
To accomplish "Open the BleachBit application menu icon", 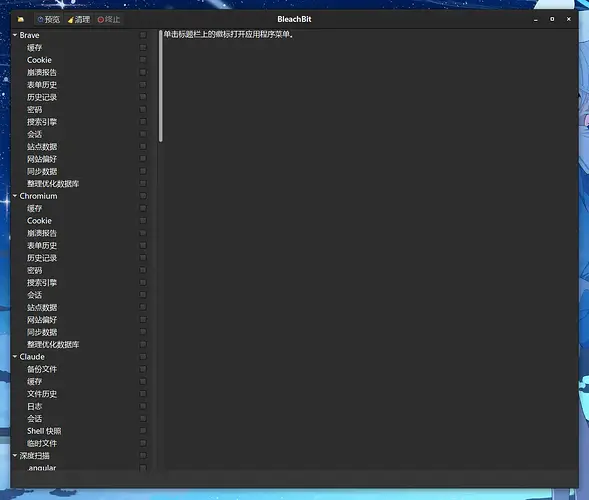I will coord(21,19).
